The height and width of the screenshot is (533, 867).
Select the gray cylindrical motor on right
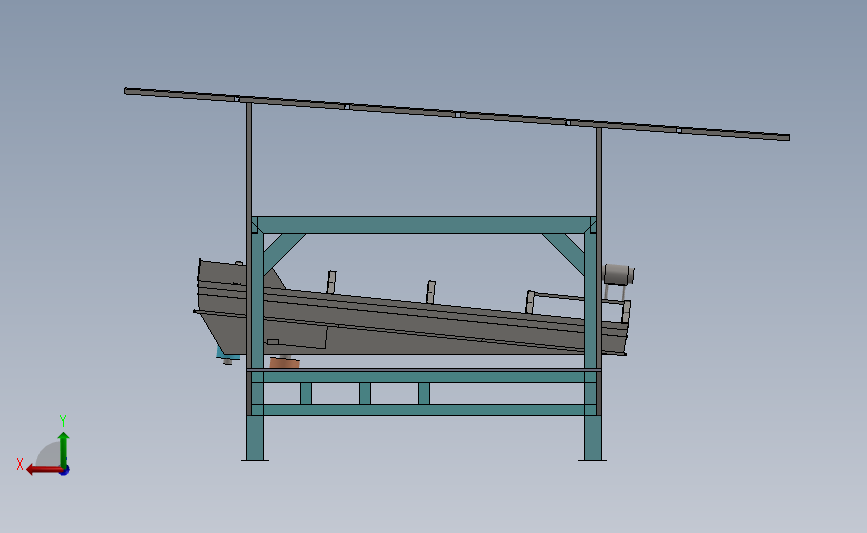(x=619, y=274)
